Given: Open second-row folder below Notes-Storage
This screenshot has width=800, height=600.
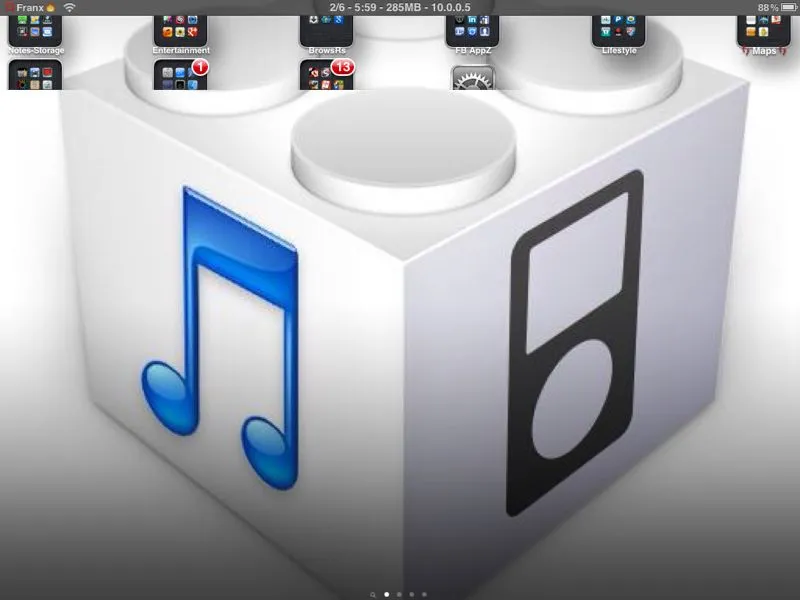Looking at the screenshot, I should [x=35, y=76].
